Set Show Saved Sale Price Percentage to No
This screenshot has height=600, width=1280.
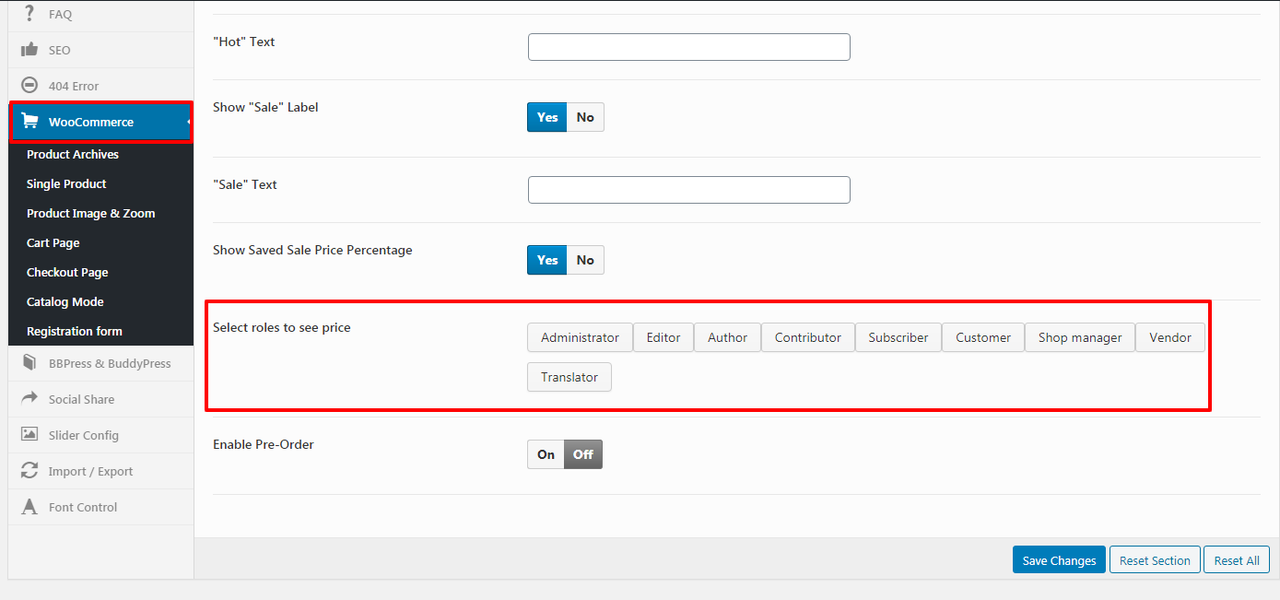point(585,260)
